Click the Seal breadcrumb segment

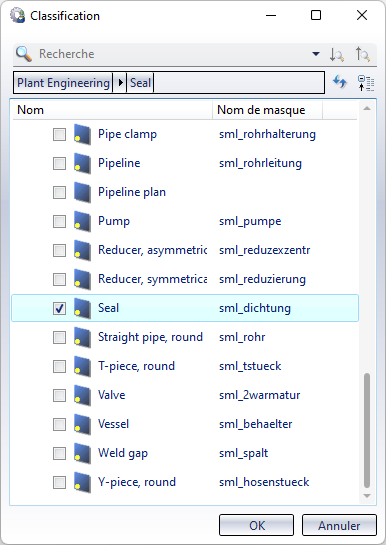(x=140, y=83)
